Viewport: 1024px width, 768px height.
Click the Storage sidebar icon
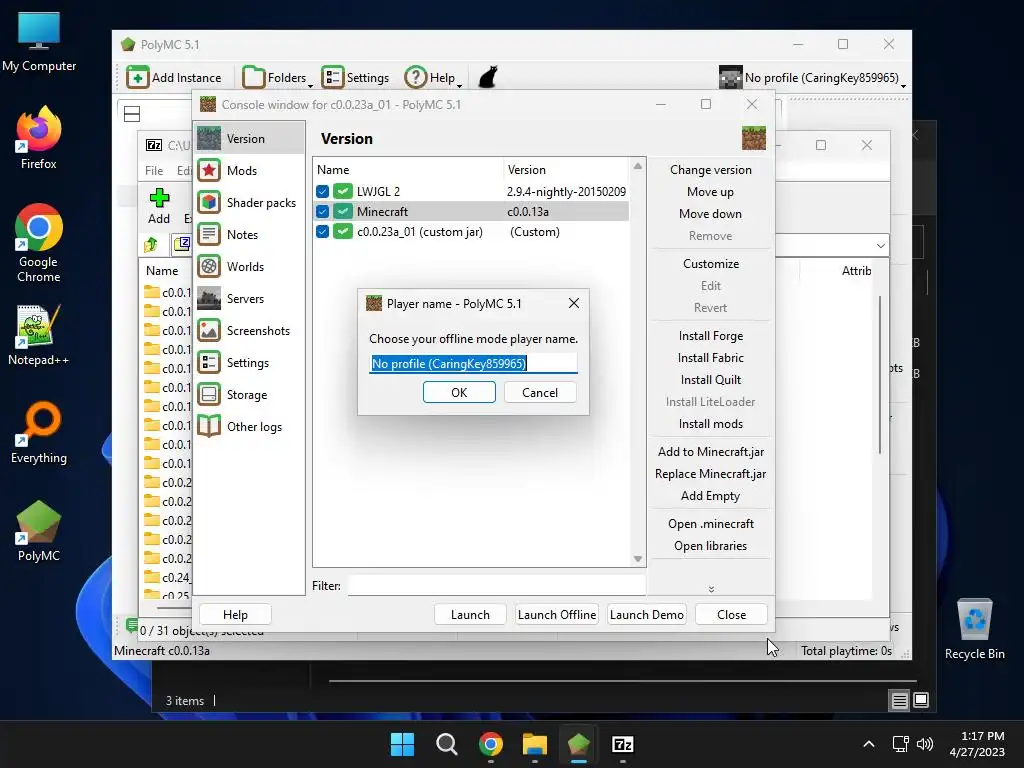pyautogui.click(x=209, y=394)
